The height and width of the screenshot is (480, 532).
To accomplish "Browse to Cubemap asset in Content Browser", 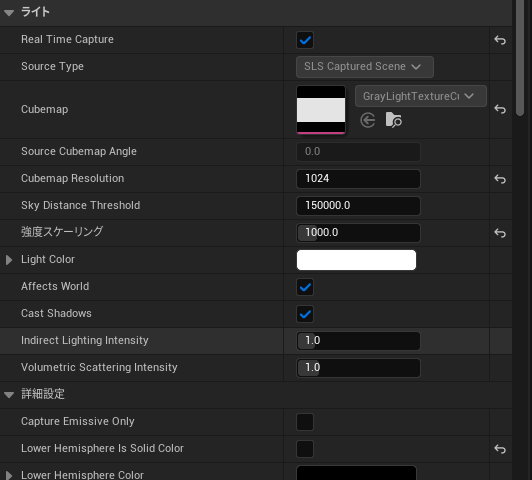I will click(394, 120).
